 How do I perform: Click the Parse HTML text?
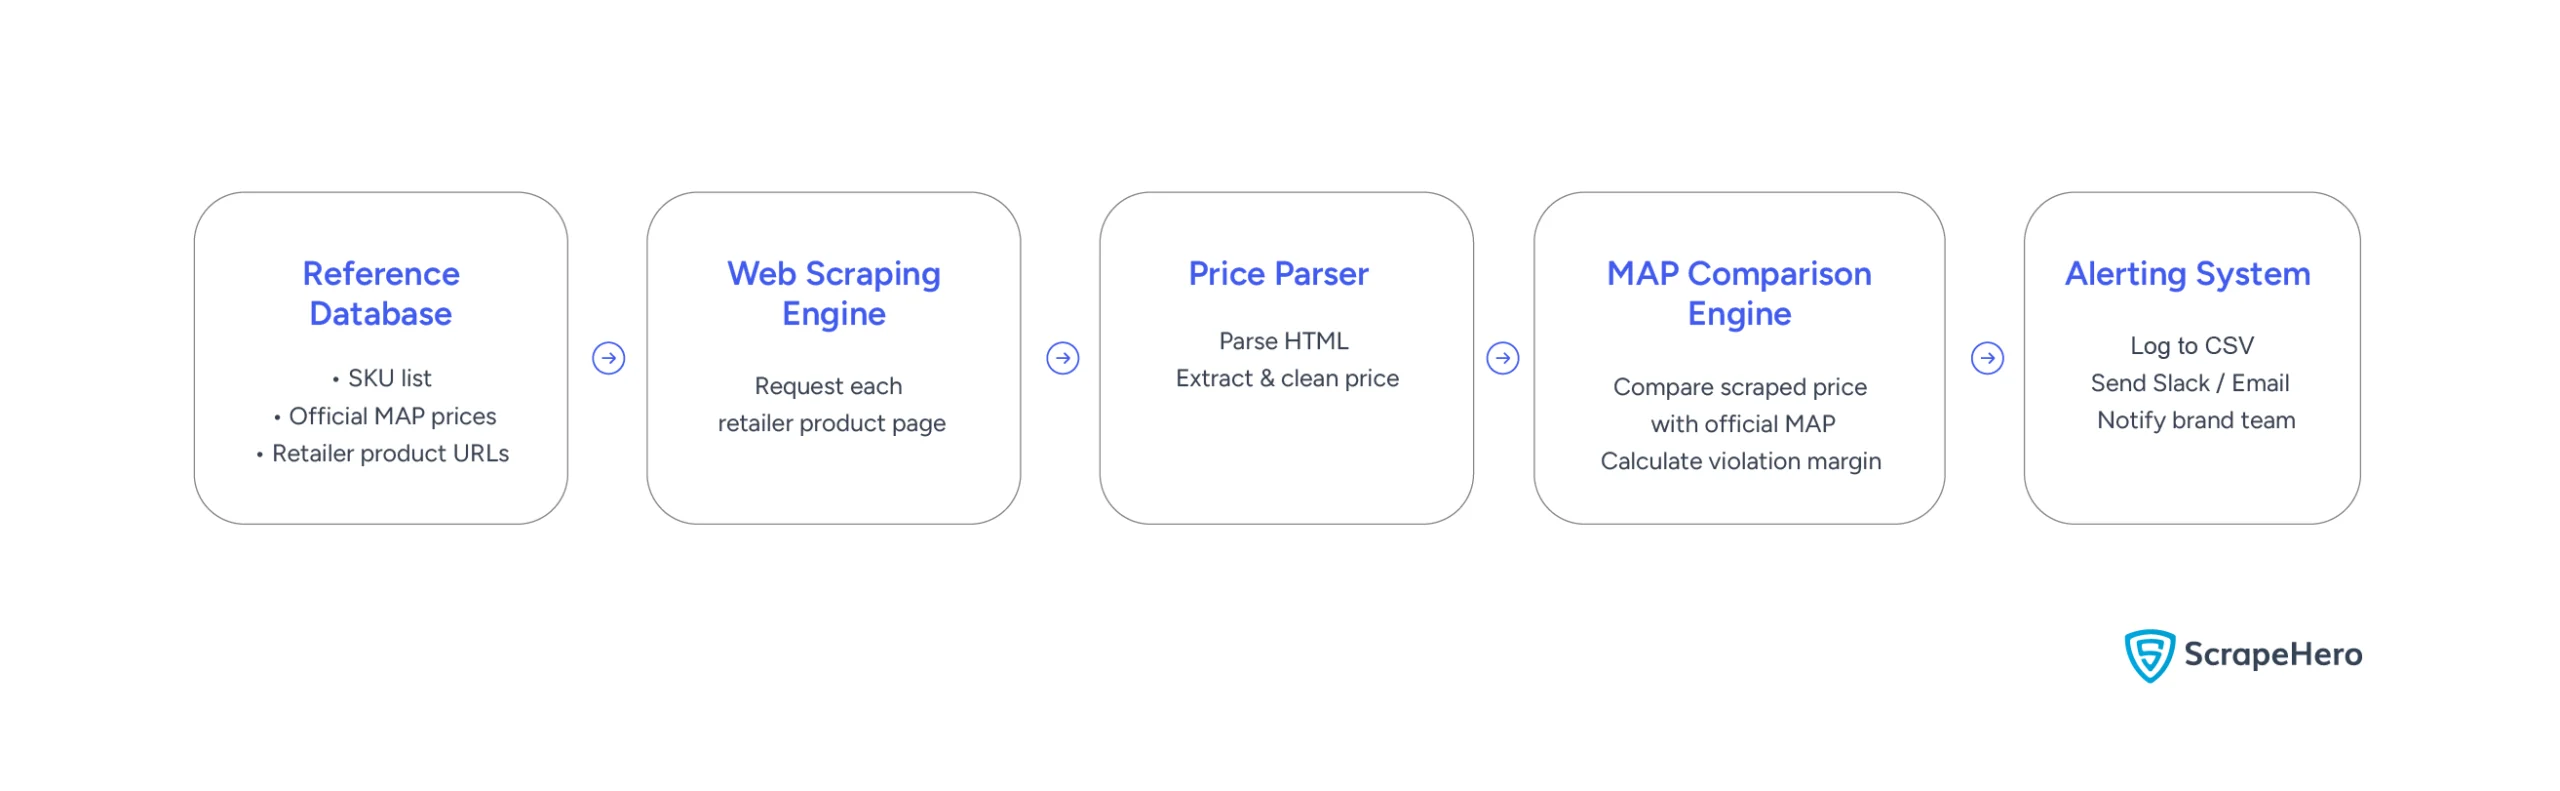pyautogui.click(x=1283, y=342)
